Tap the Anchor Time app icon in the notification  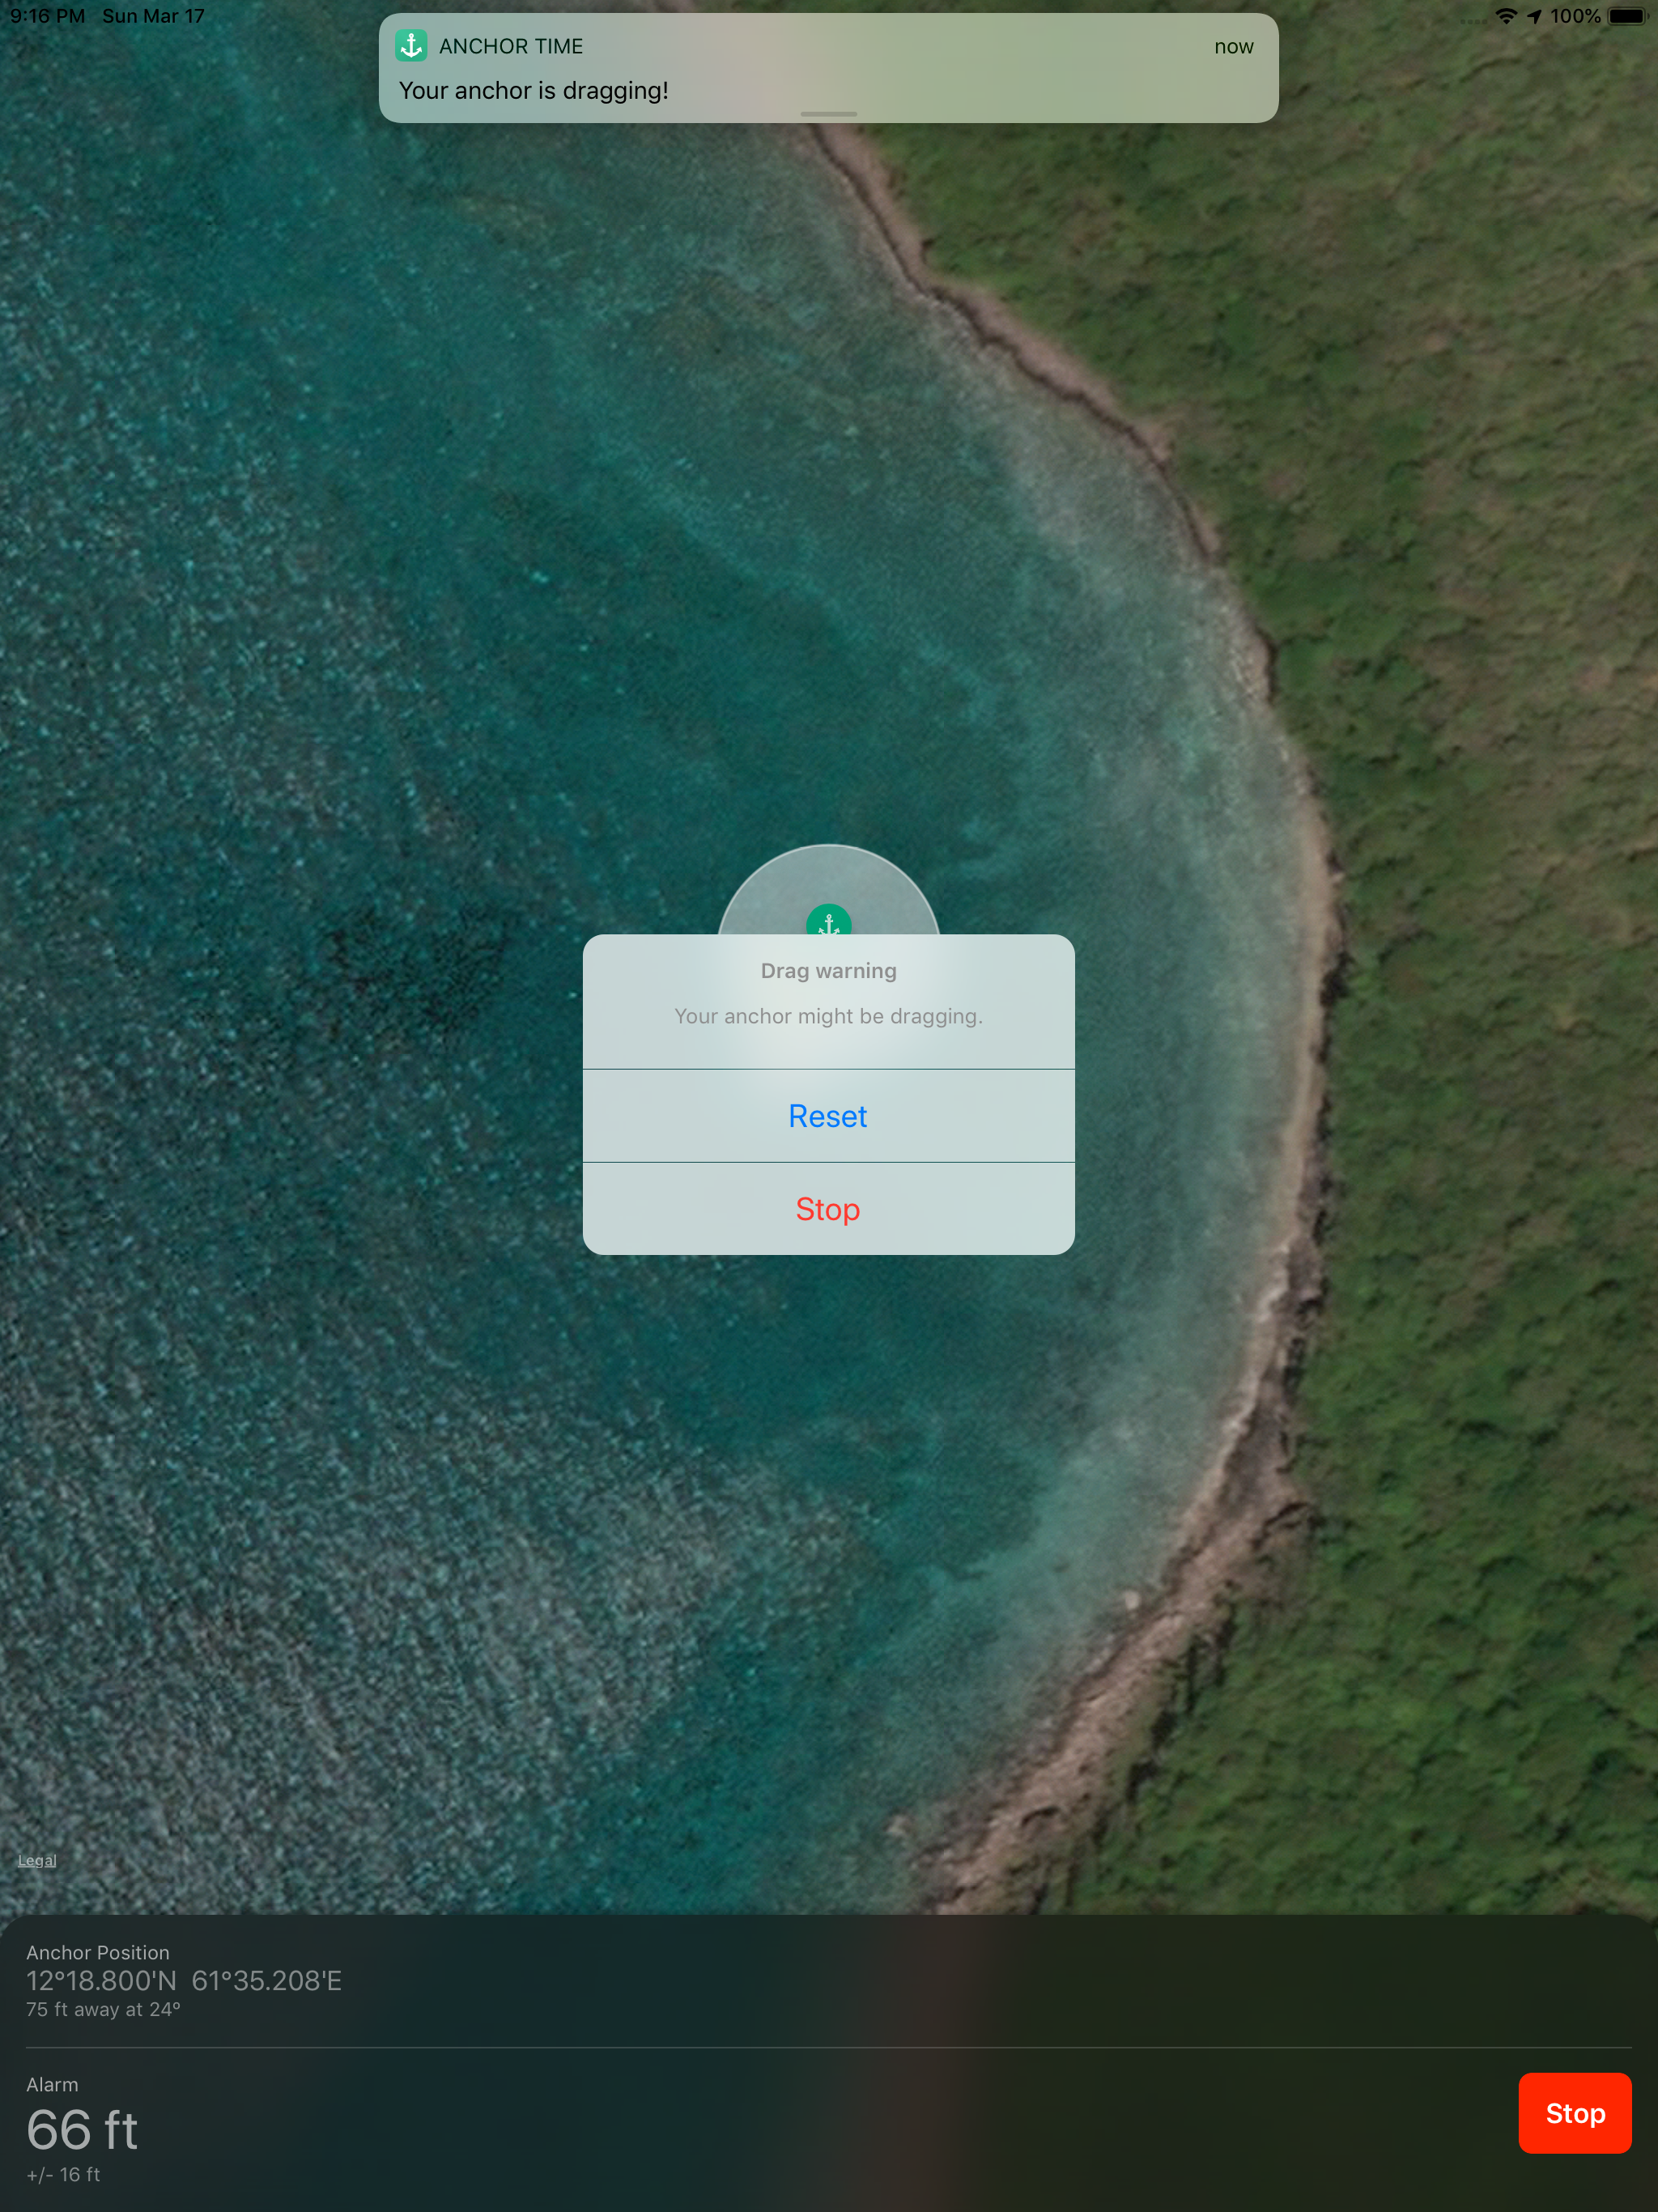tap(412, 46)
